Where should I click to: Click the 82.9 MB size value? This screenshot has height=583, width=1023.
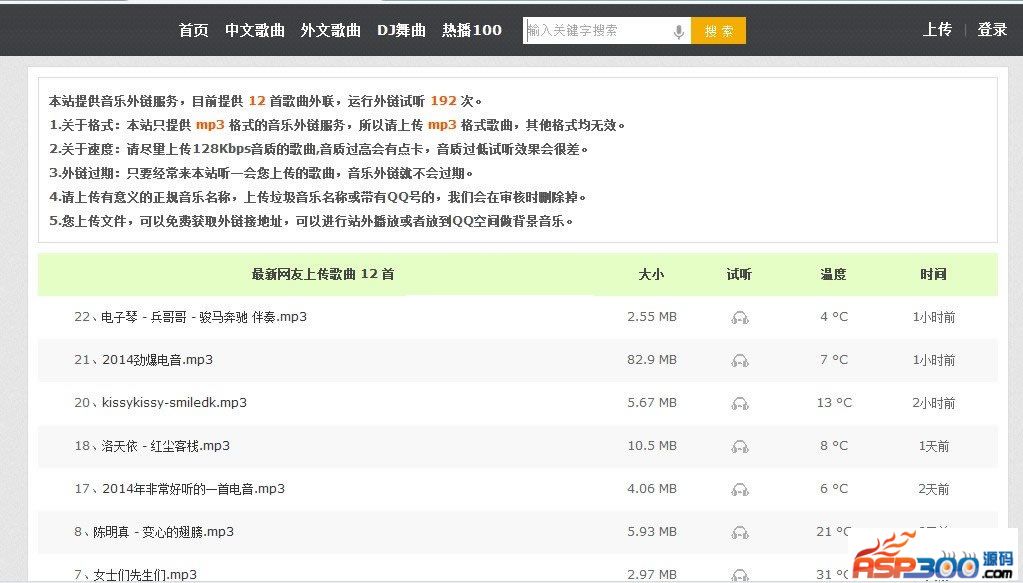(x=652, y=360)
